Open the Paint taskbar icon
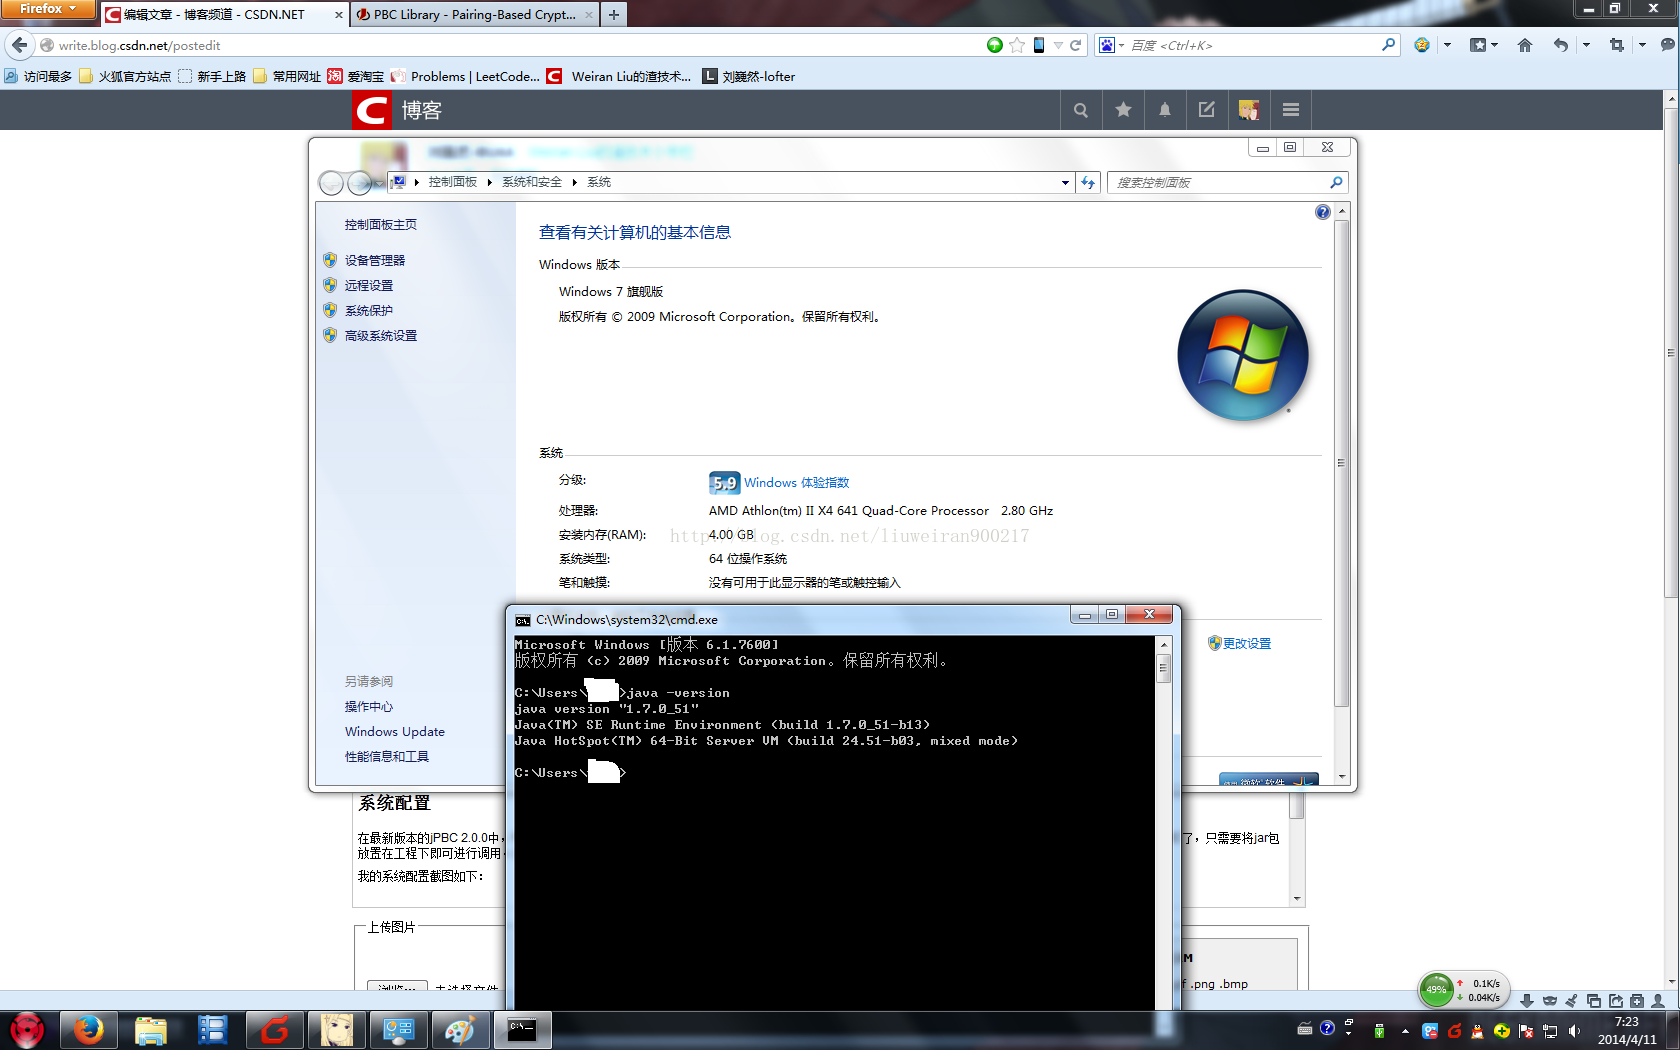Image resolution: width=1680 pixels, height=1050 pixels. (459, 1030)
